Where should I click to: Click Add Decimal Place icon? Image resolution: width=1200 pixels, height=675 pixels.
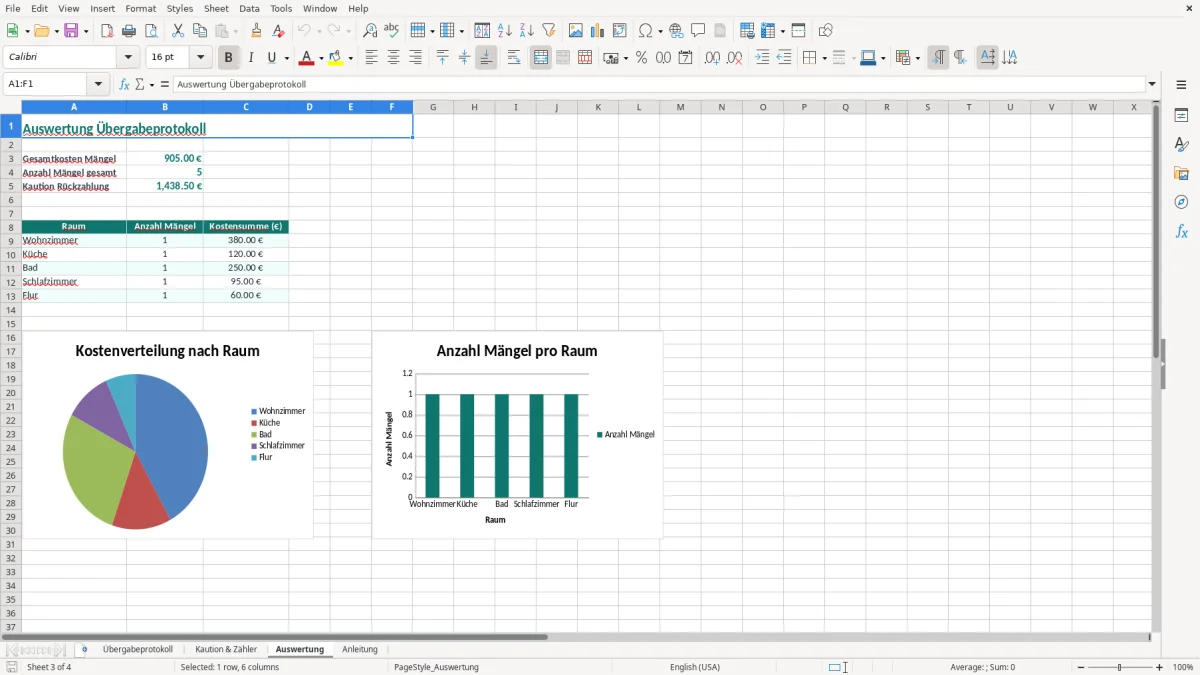[712, 58]
